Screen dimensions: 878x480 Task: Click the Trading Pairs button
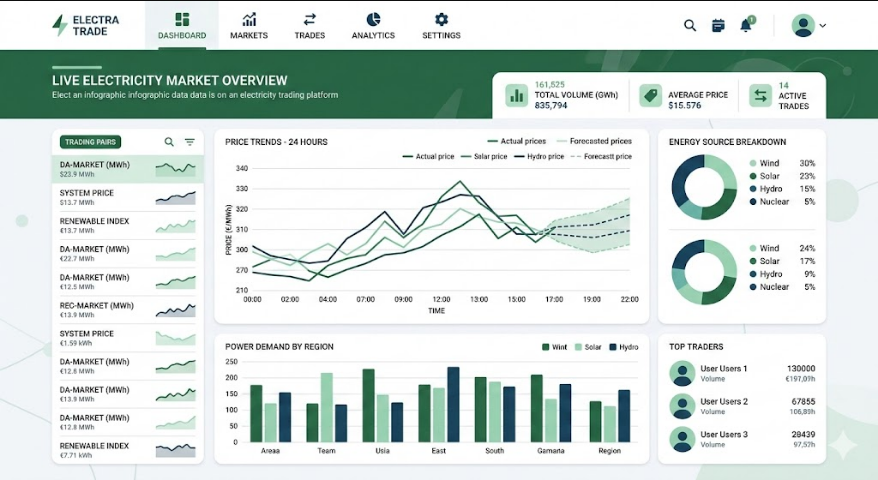pyautogui.click(x=90, y=142)
